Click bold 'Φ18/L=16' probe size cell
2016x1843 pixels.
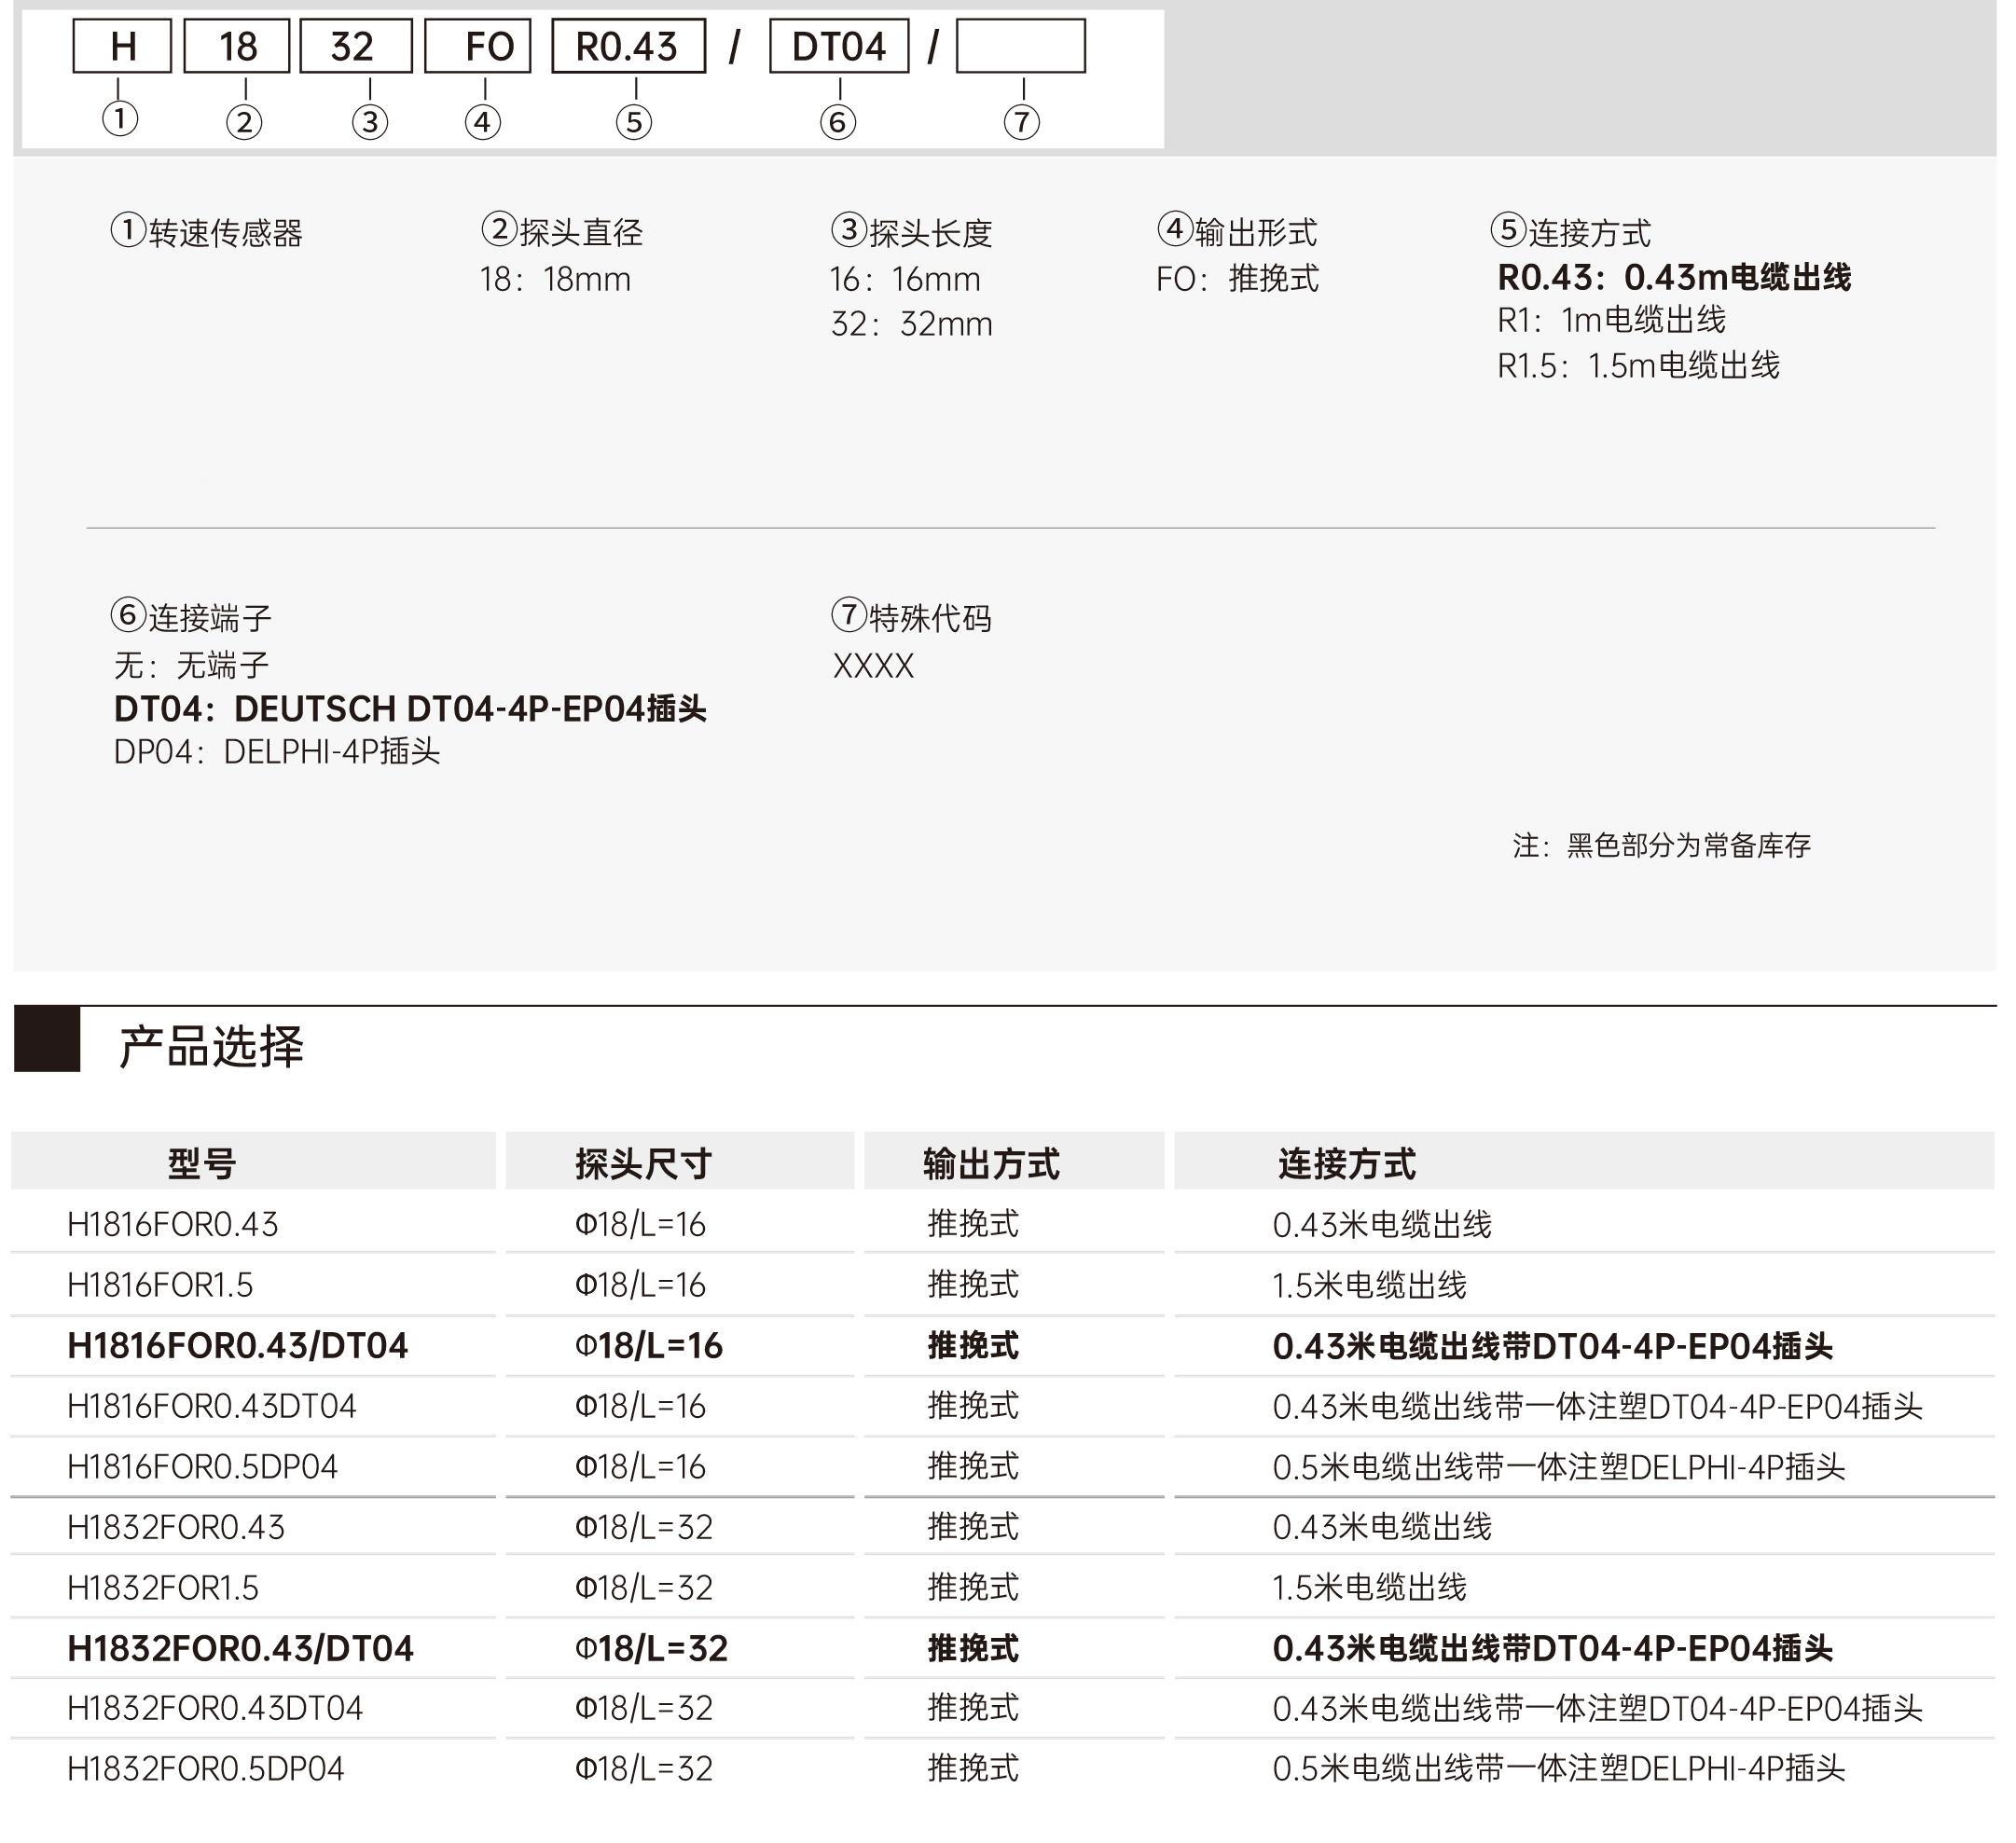[648, 1346]
